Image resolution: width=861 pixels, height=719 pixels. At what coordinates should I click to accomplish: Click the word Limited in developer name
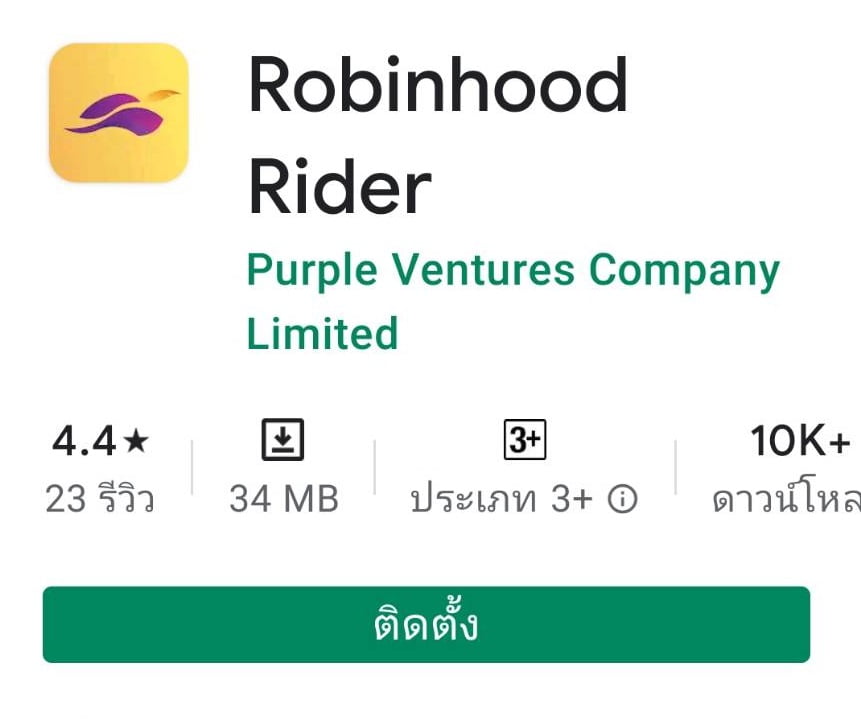[x=322, y=333]
